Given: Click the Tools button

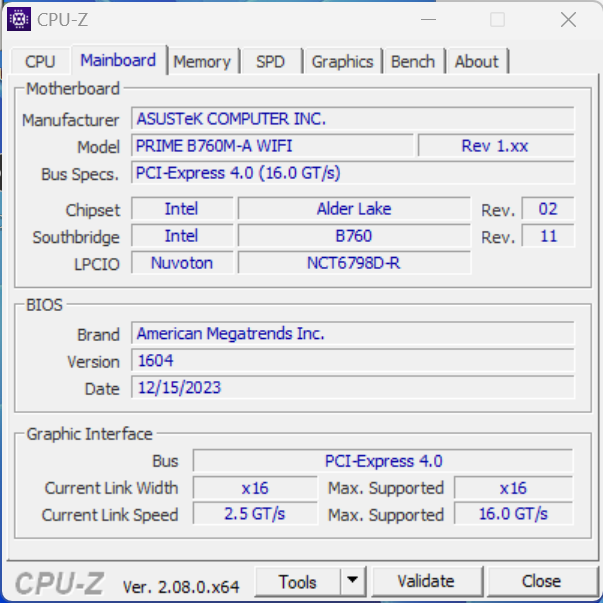Looking at the screenshot, I should click(298, 582).
